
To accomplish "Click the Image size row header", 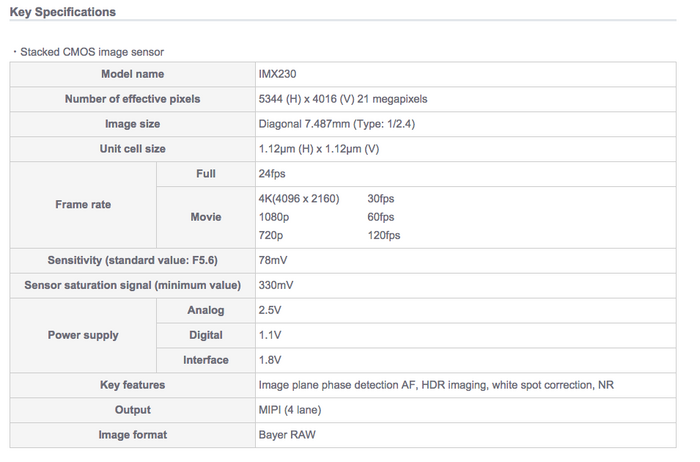I will [x=132, y=124].
